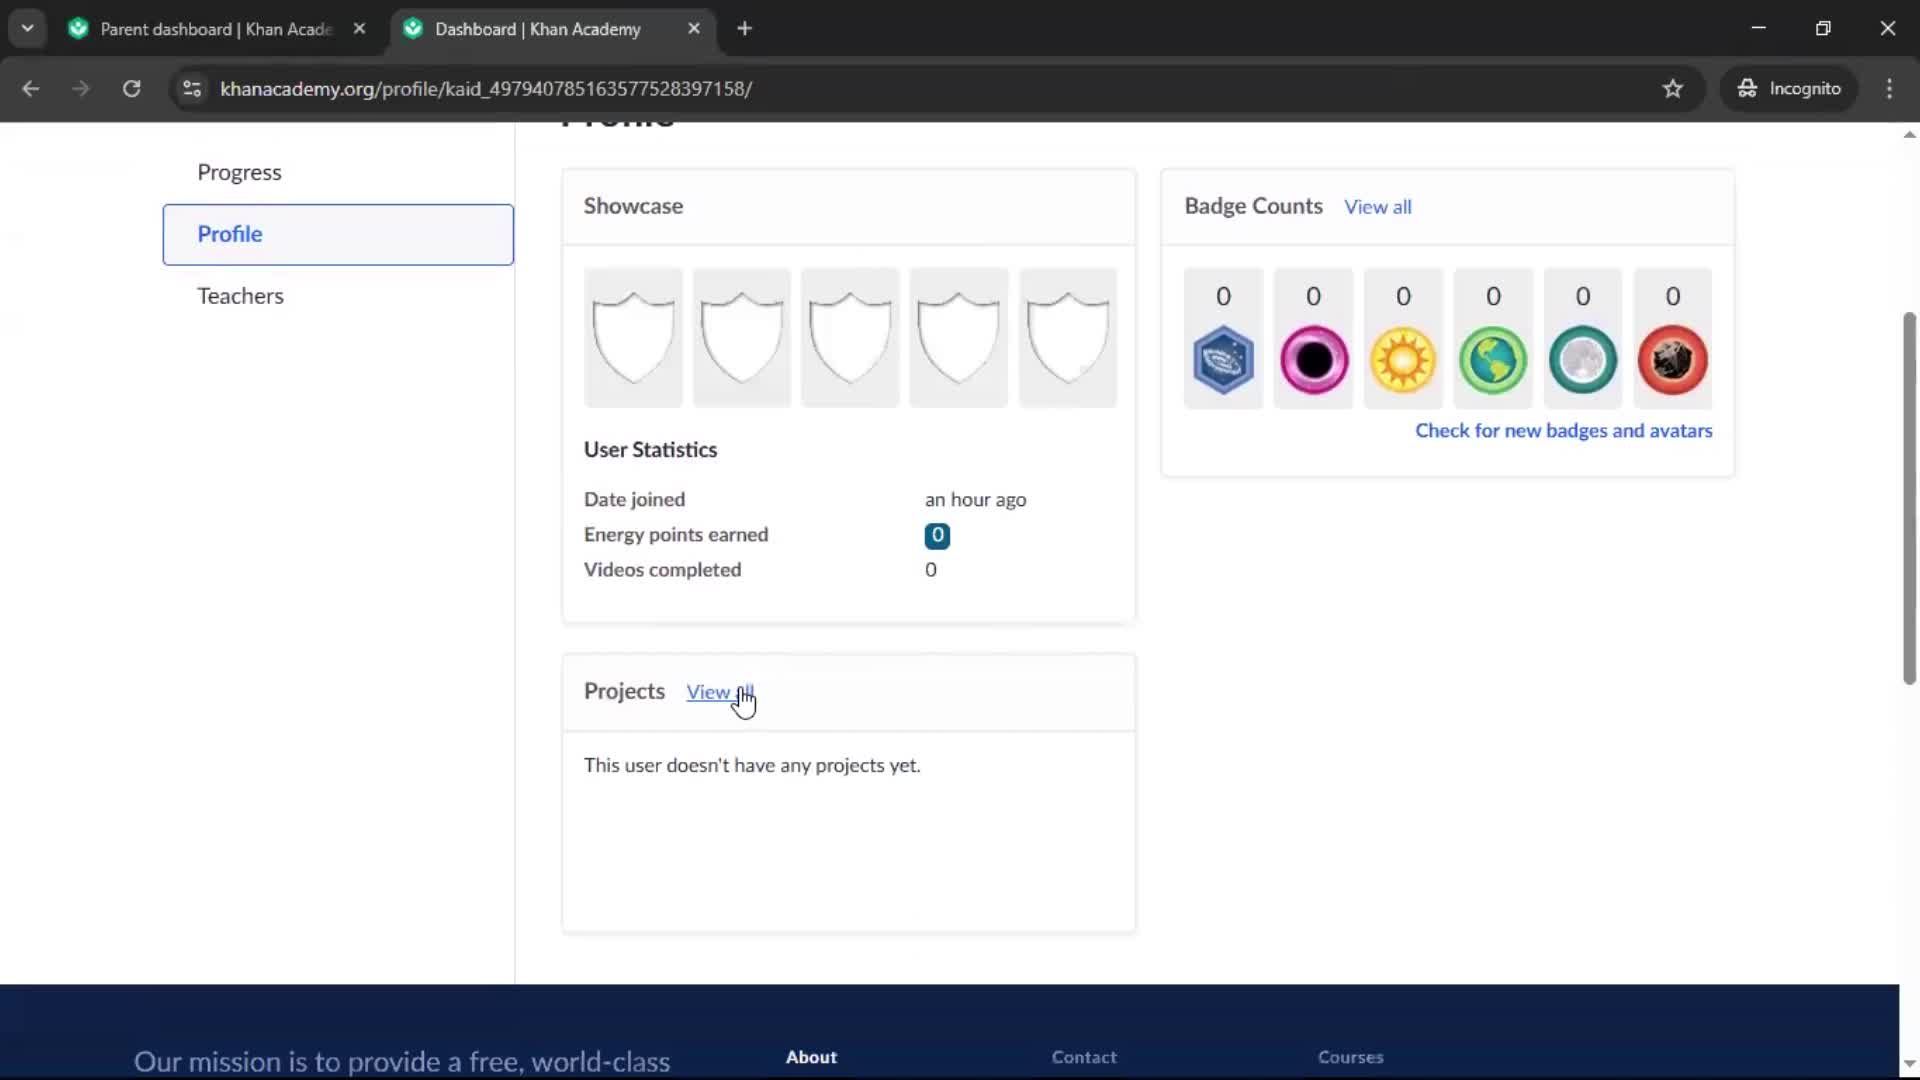This screenshot has width=1920, height=1080.
Task: Click the 'This user doesn't have any projects yet' text
Action: [752, 766]
